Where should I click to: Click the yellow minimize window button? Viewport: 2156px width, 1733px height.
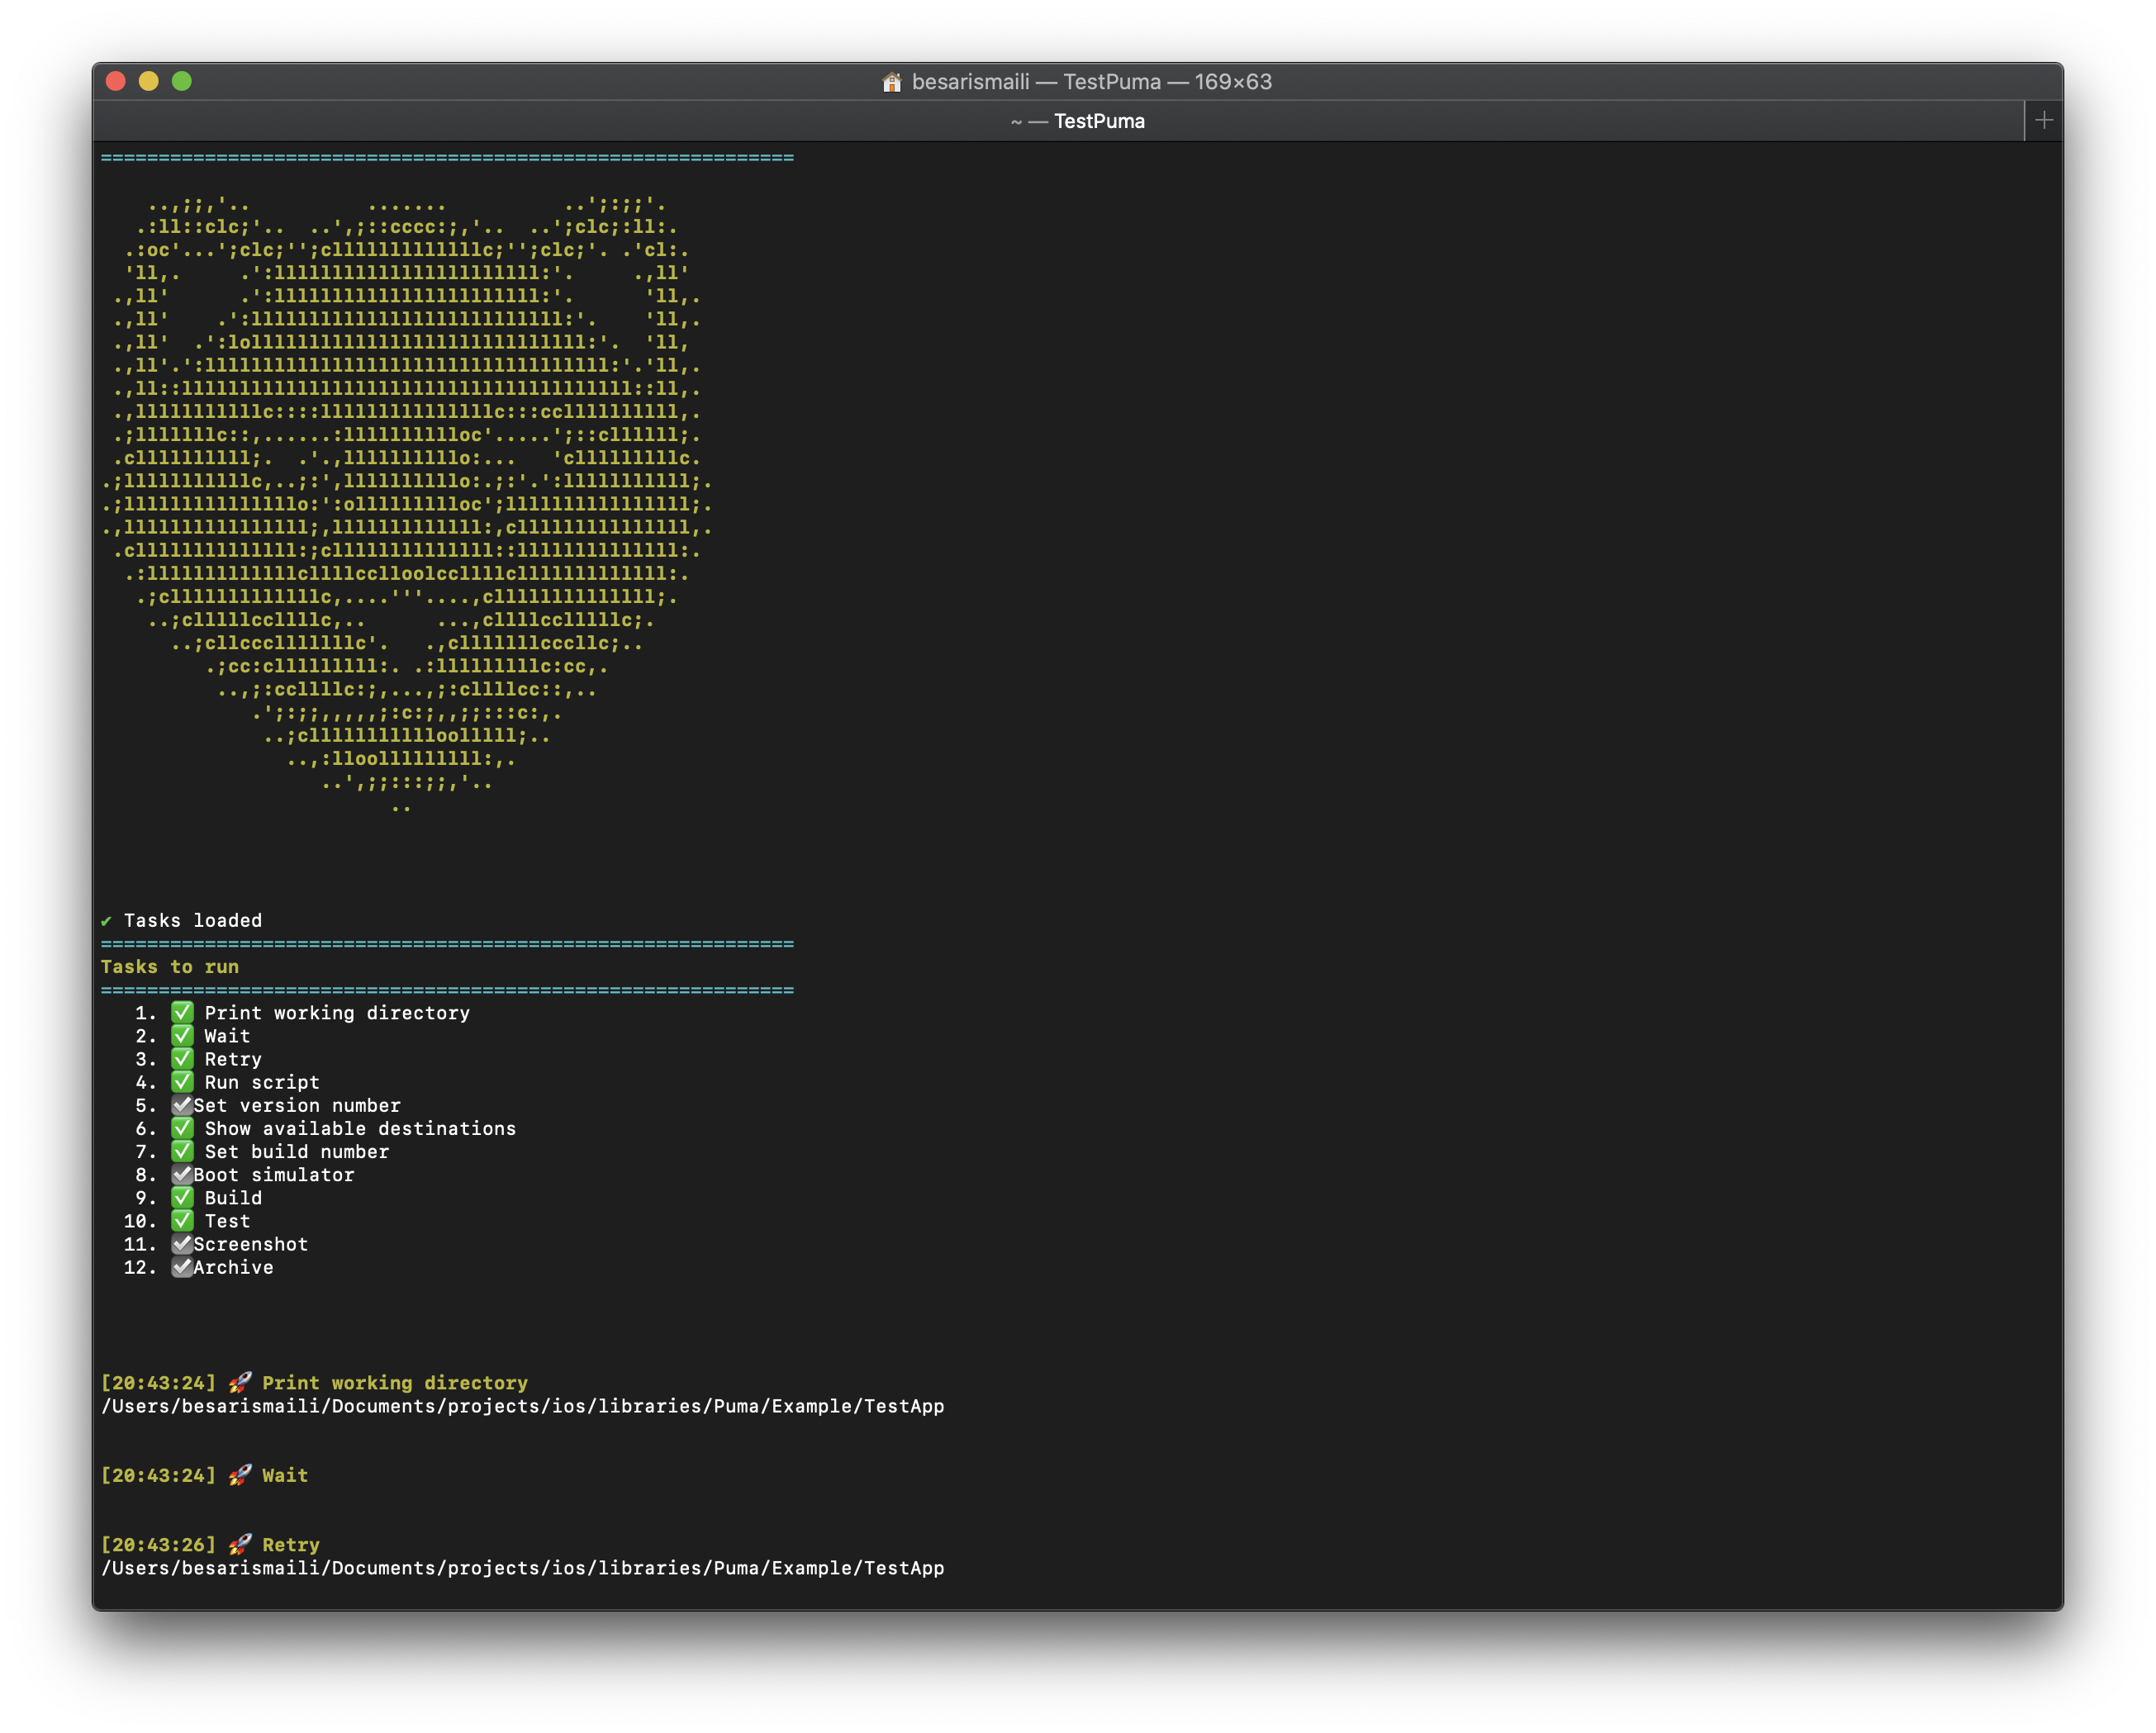coord(148,81)
